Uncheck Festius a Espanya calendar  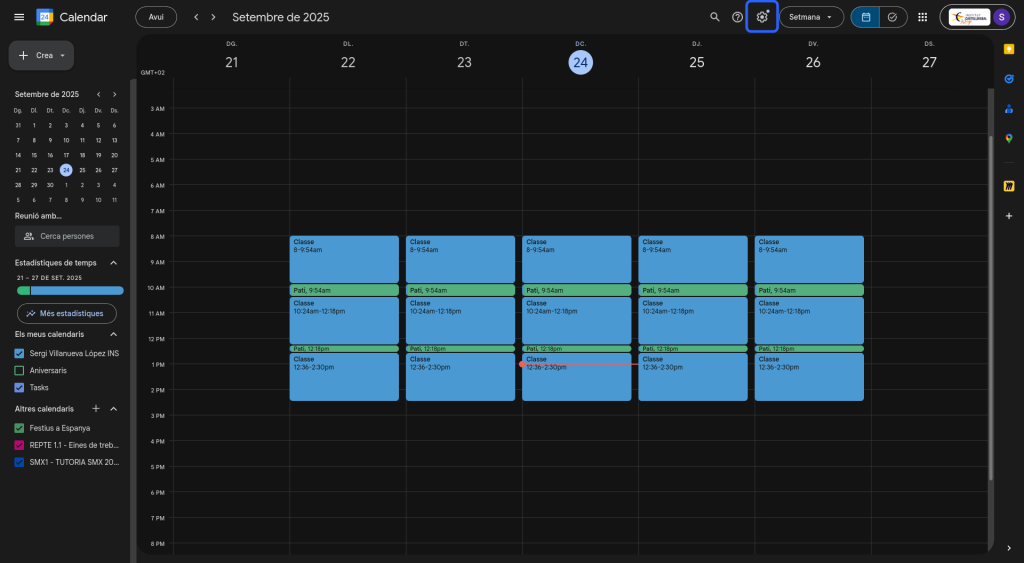pyautogui.click(x=20, y=428)
